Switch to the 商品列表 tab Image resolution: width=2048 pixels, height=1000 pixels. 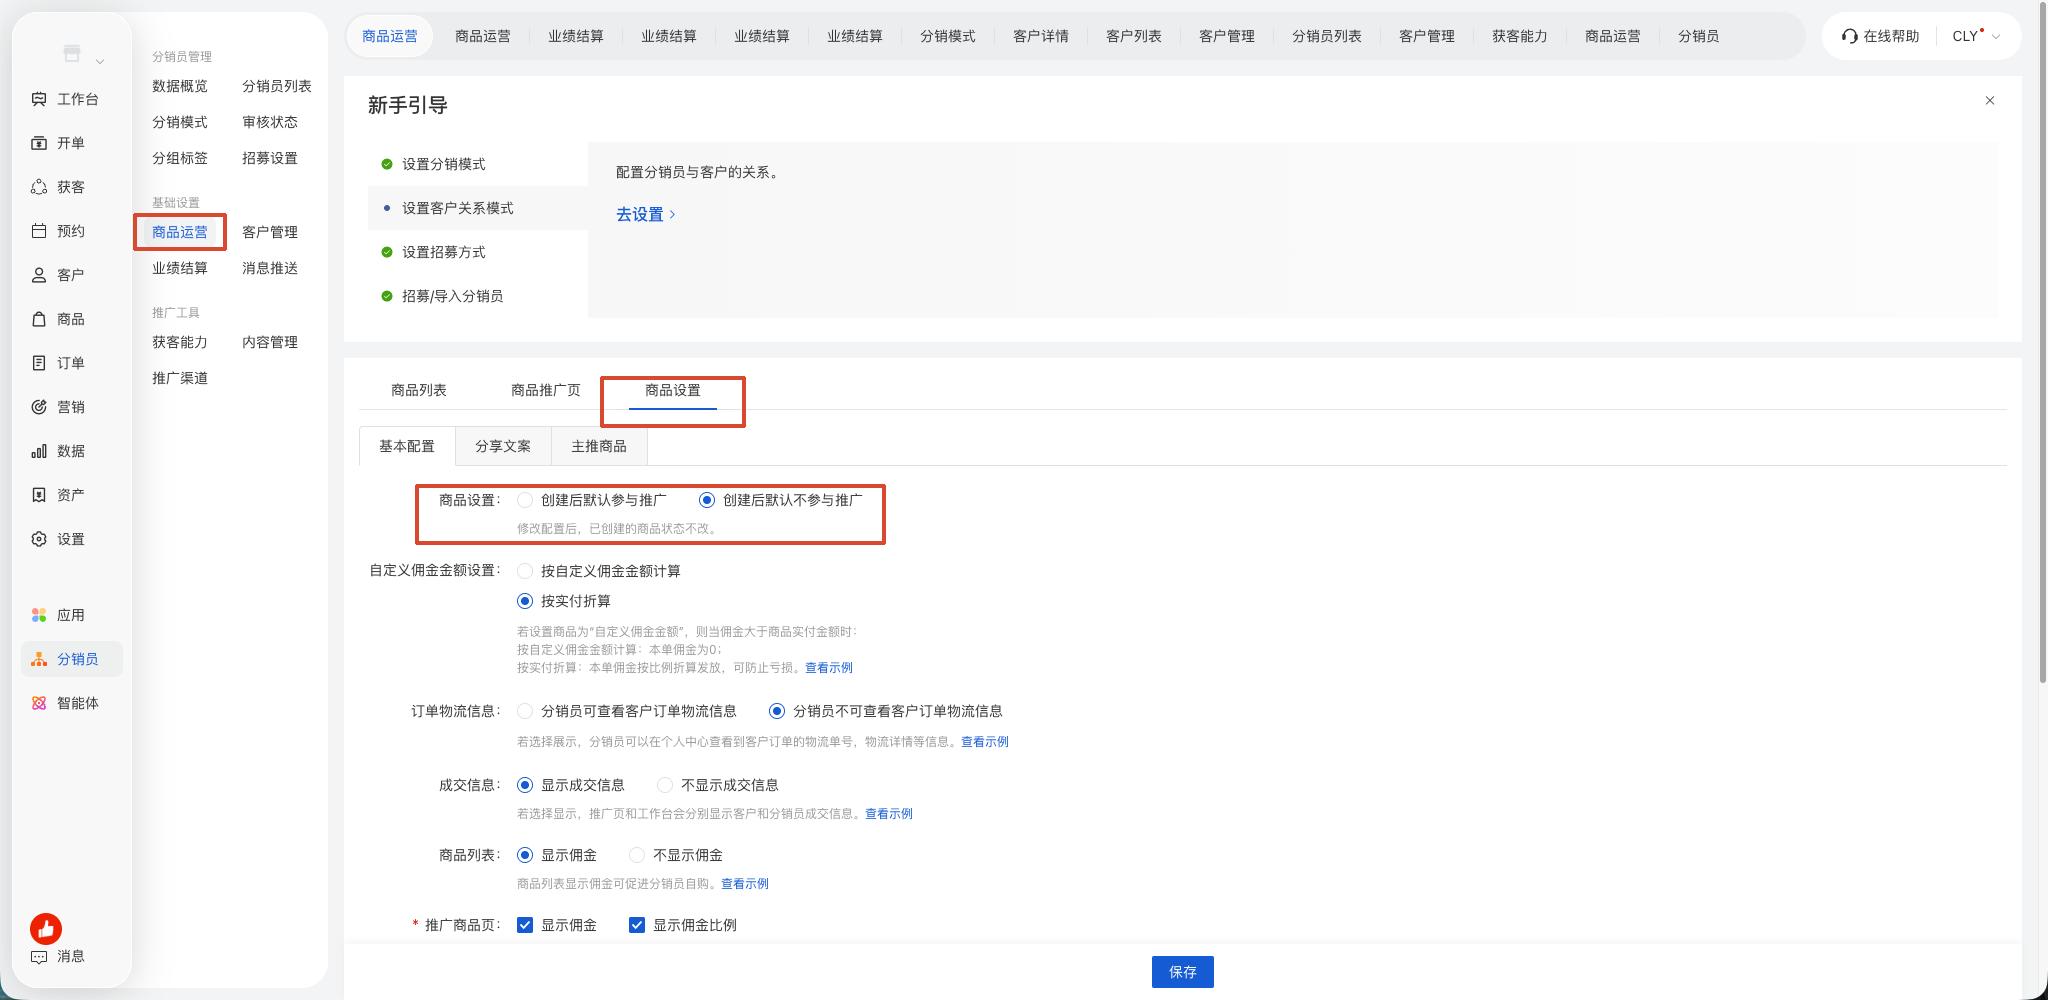(x=419, y=390)
